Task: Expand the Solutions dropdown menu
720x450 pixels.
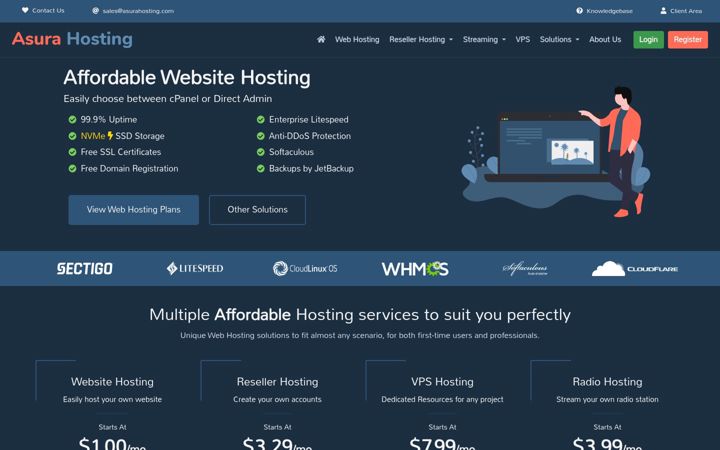Action: click(559, 39)
